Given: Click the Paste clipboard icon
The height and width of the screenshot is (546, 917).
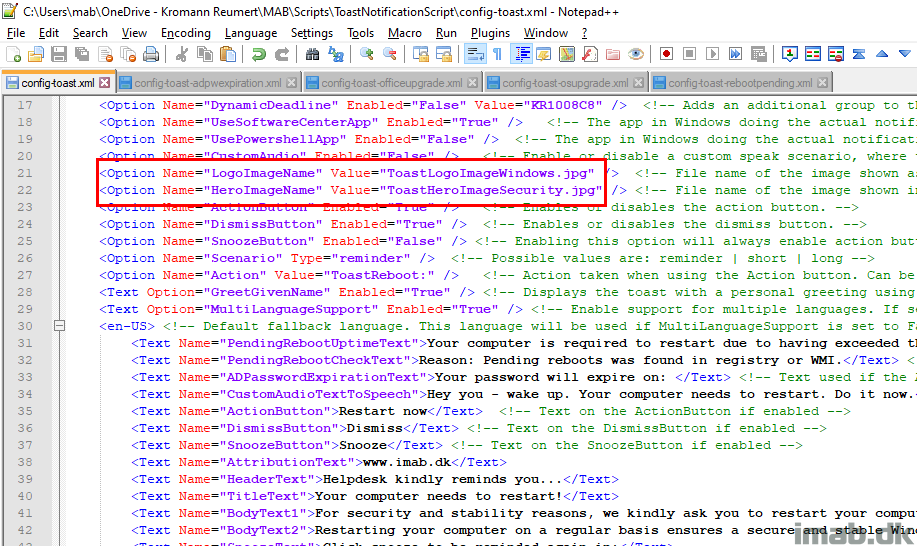Looking at the screenshot, I should tap(228, 54).
